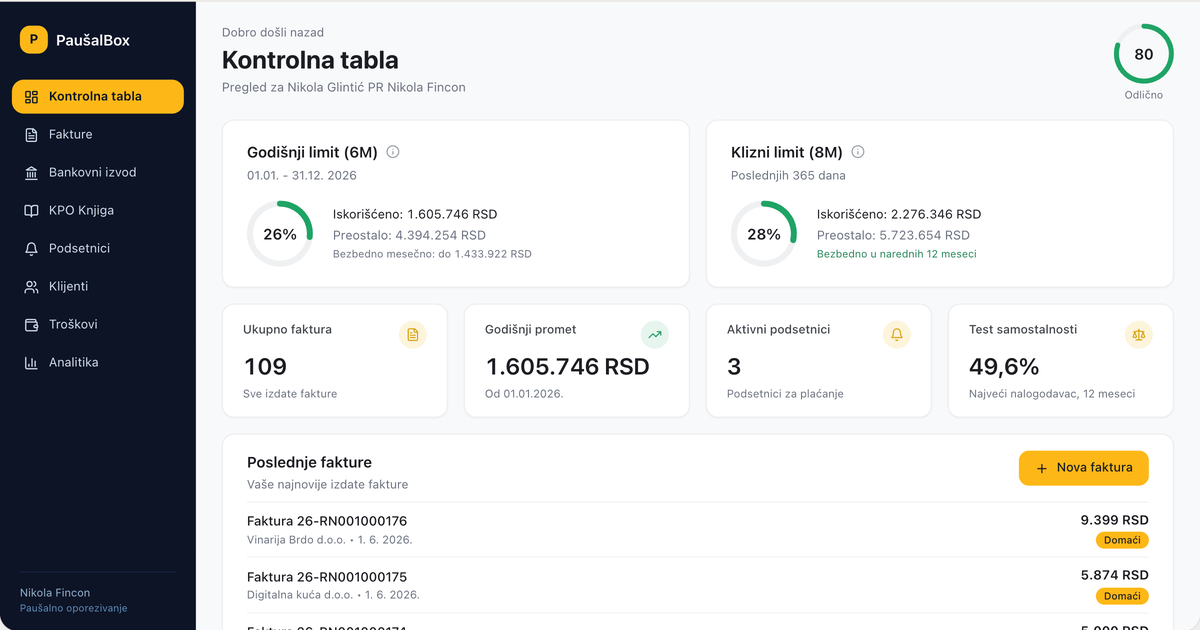The width and height of the screenshot is (1200, 630).
Task: Click 'Podsetnici za plaćanje' caption
Action: pos(786,394)
